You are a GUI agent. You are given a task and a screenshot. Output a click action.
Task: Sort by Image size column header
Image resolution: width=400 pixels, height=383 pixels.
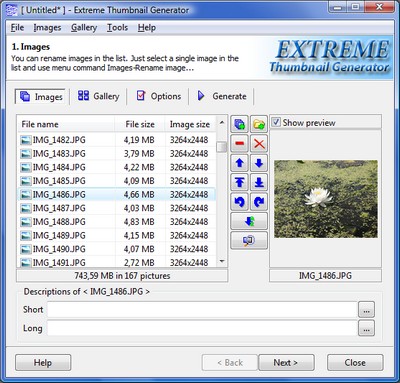tap(190, 124)
